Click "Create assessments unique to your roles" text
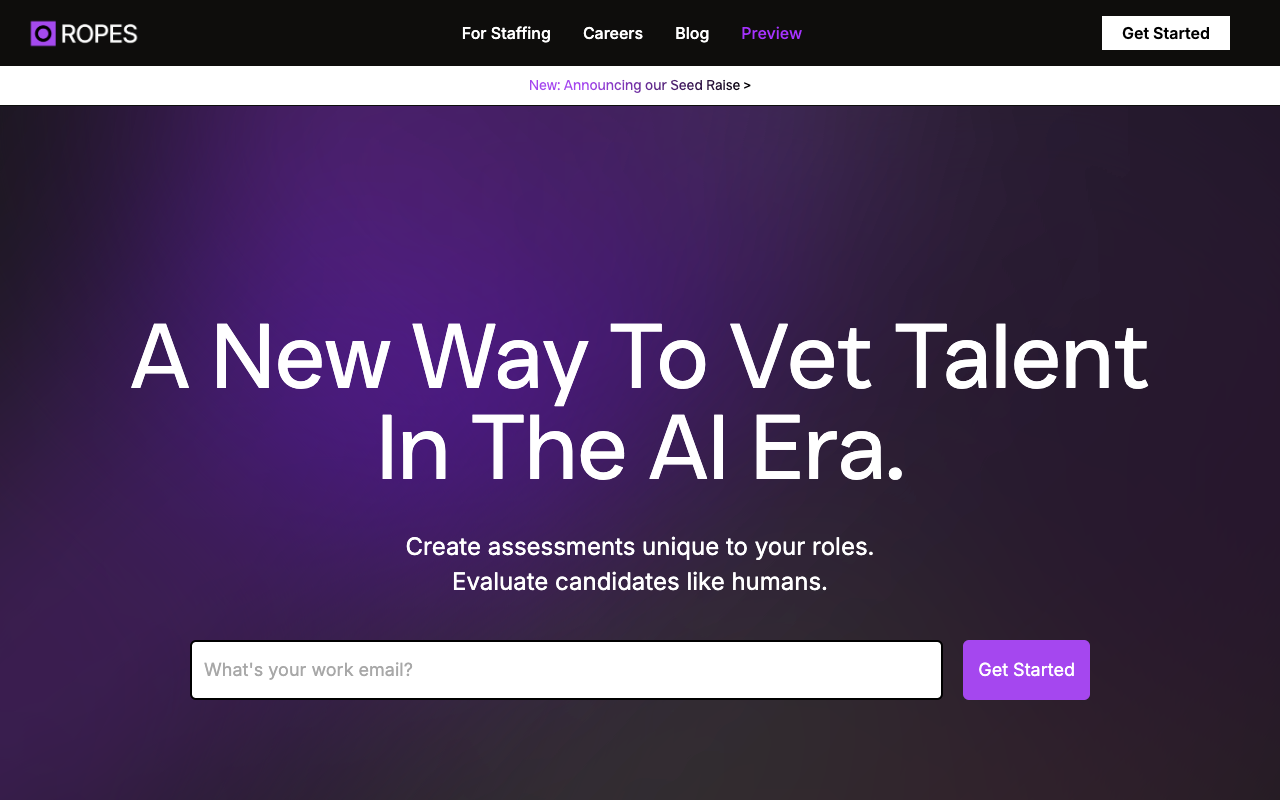The height and width of the screenshot is (800, 1280). pyautogui.click(x=640, y=547)
